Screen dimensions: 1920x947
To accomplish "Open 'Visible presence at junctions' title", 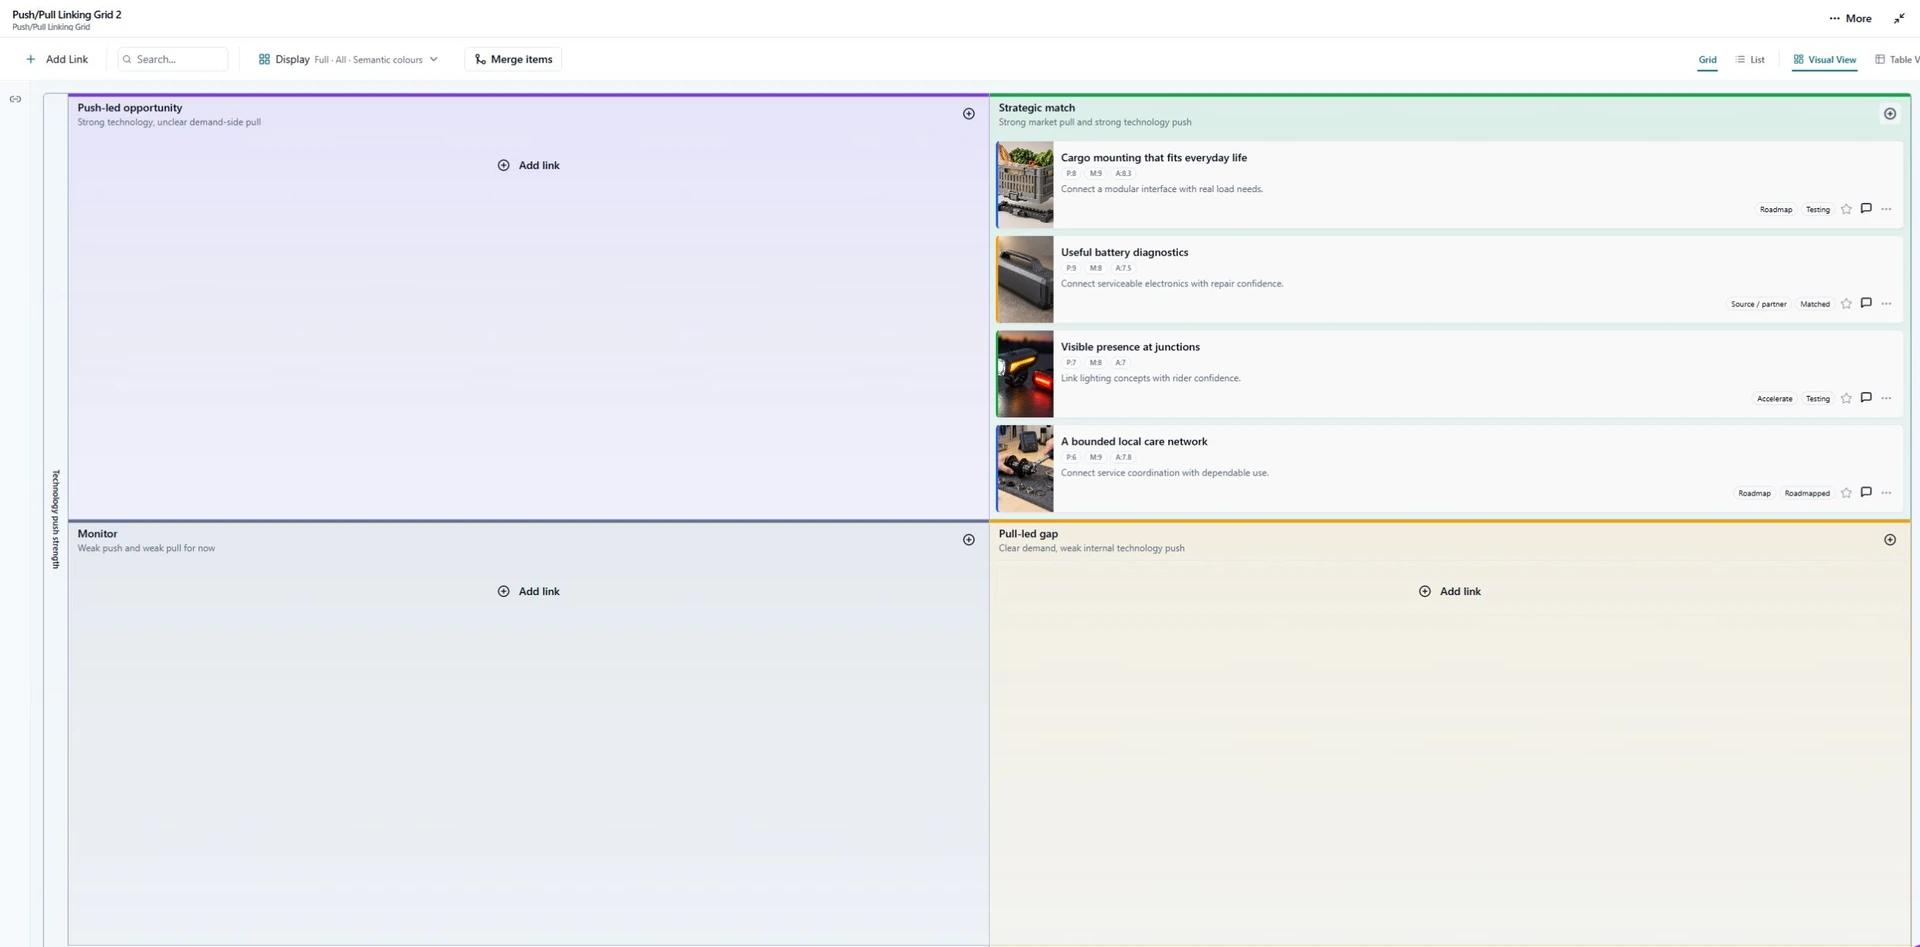I will coord(1130,347).
